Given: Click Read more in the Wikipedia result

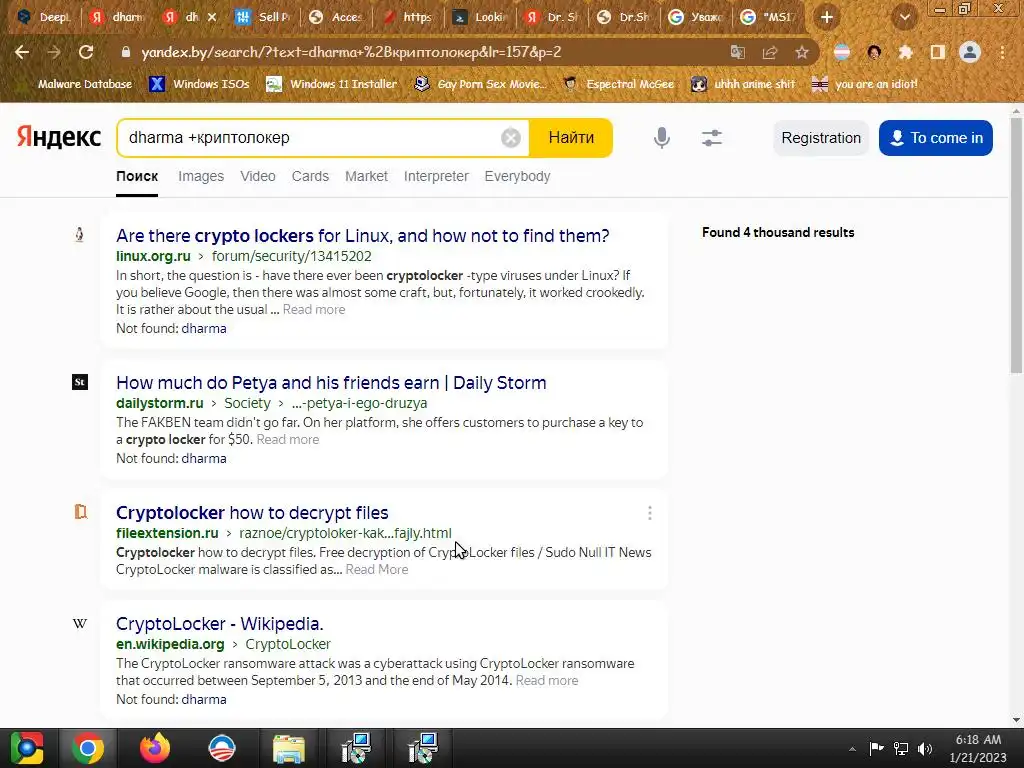Looking at the screenshot, I should coord(547,680).
